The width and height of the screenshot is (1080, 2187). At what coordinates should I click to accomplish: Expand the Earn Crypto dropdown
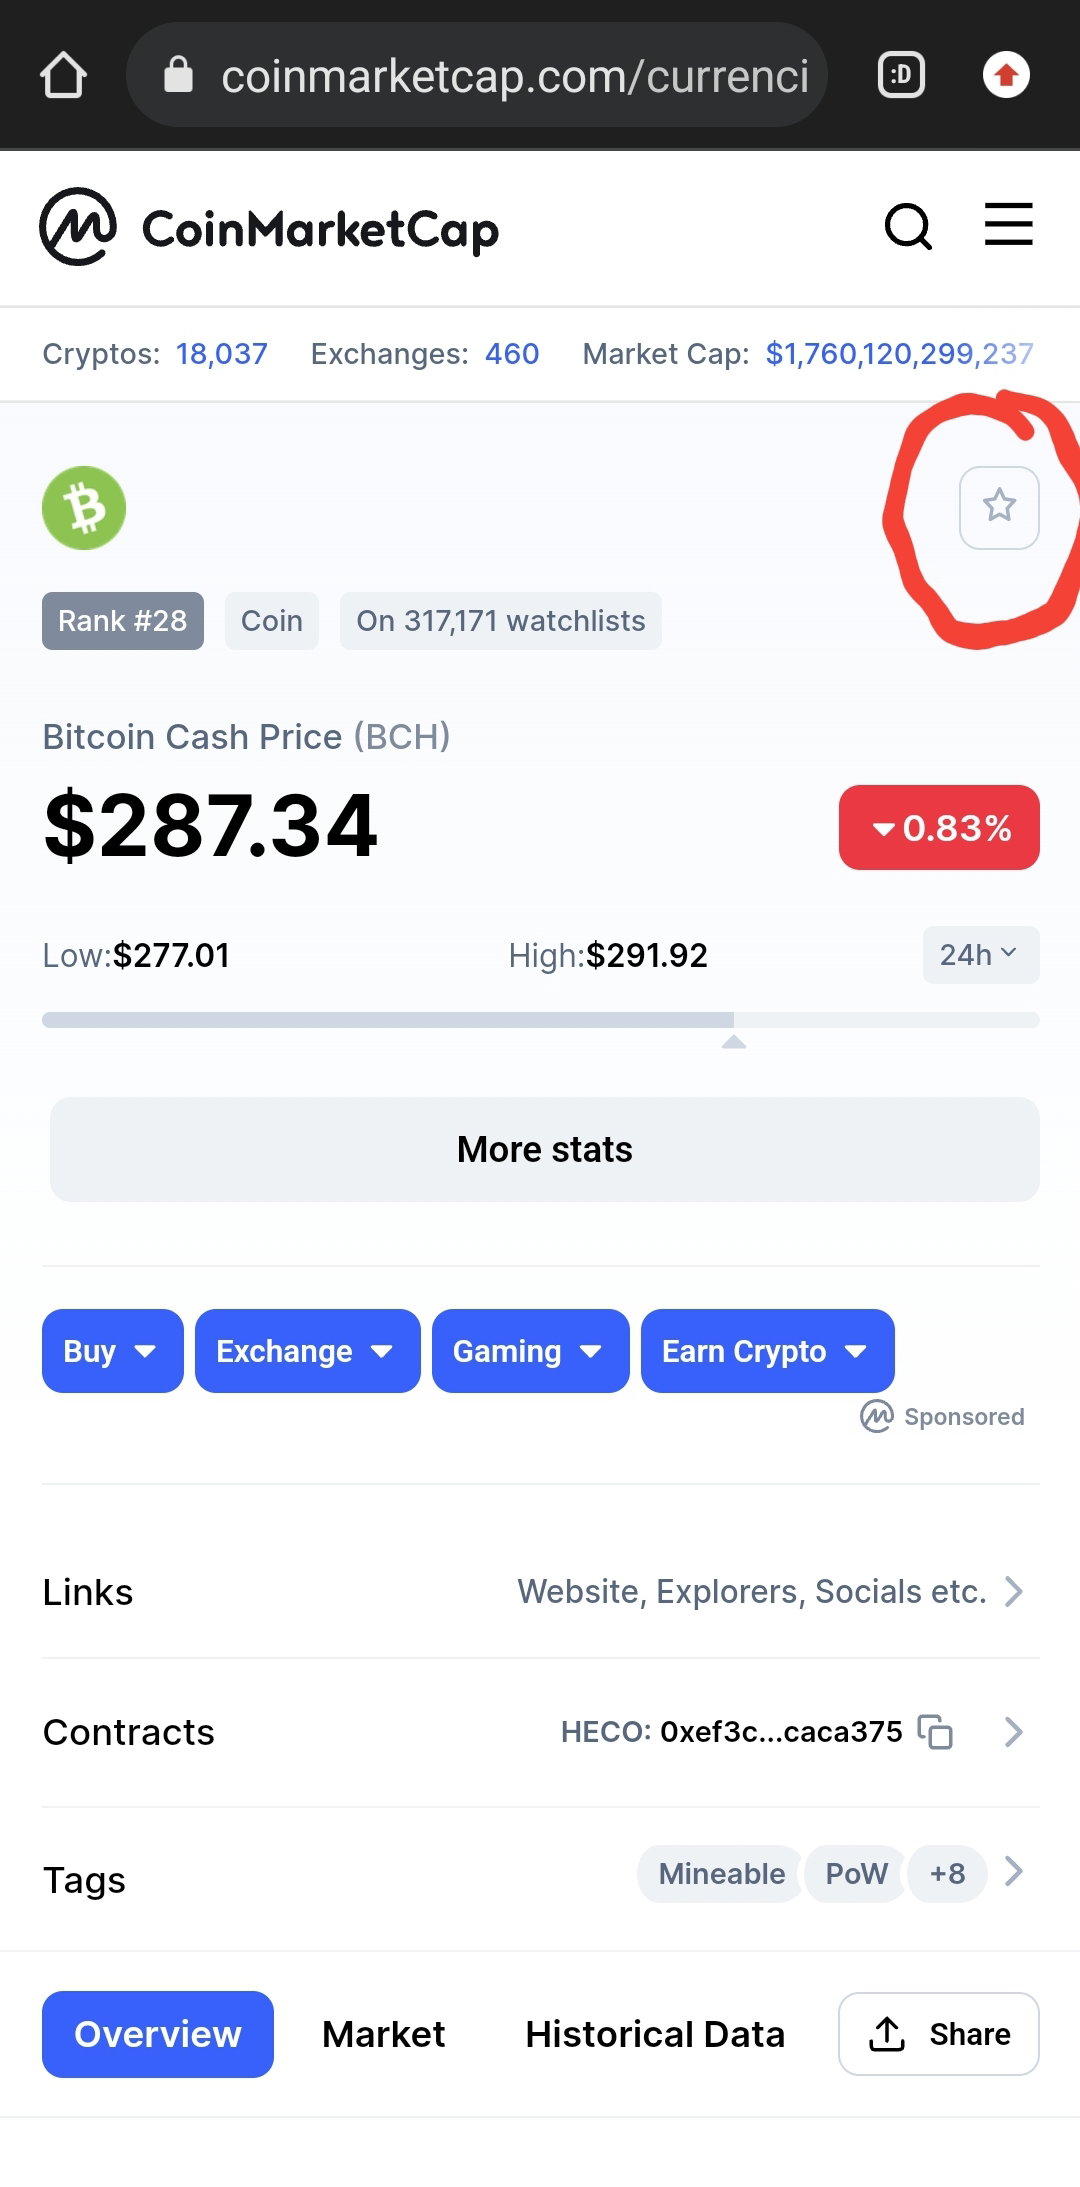tap(767, 1351)
